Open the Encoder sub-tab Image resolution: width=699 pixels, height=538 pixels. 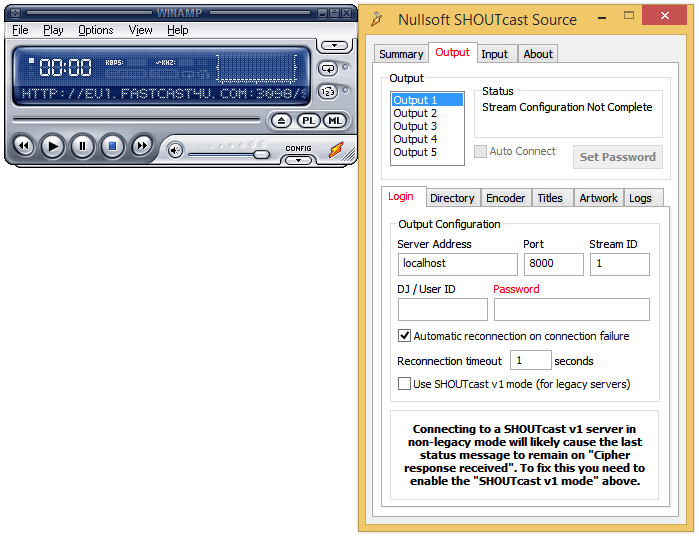[x=506, y=198]
